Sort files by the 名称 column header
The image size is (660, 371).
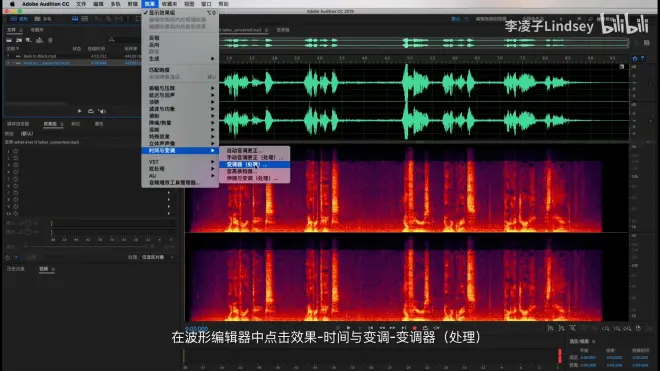13,49
